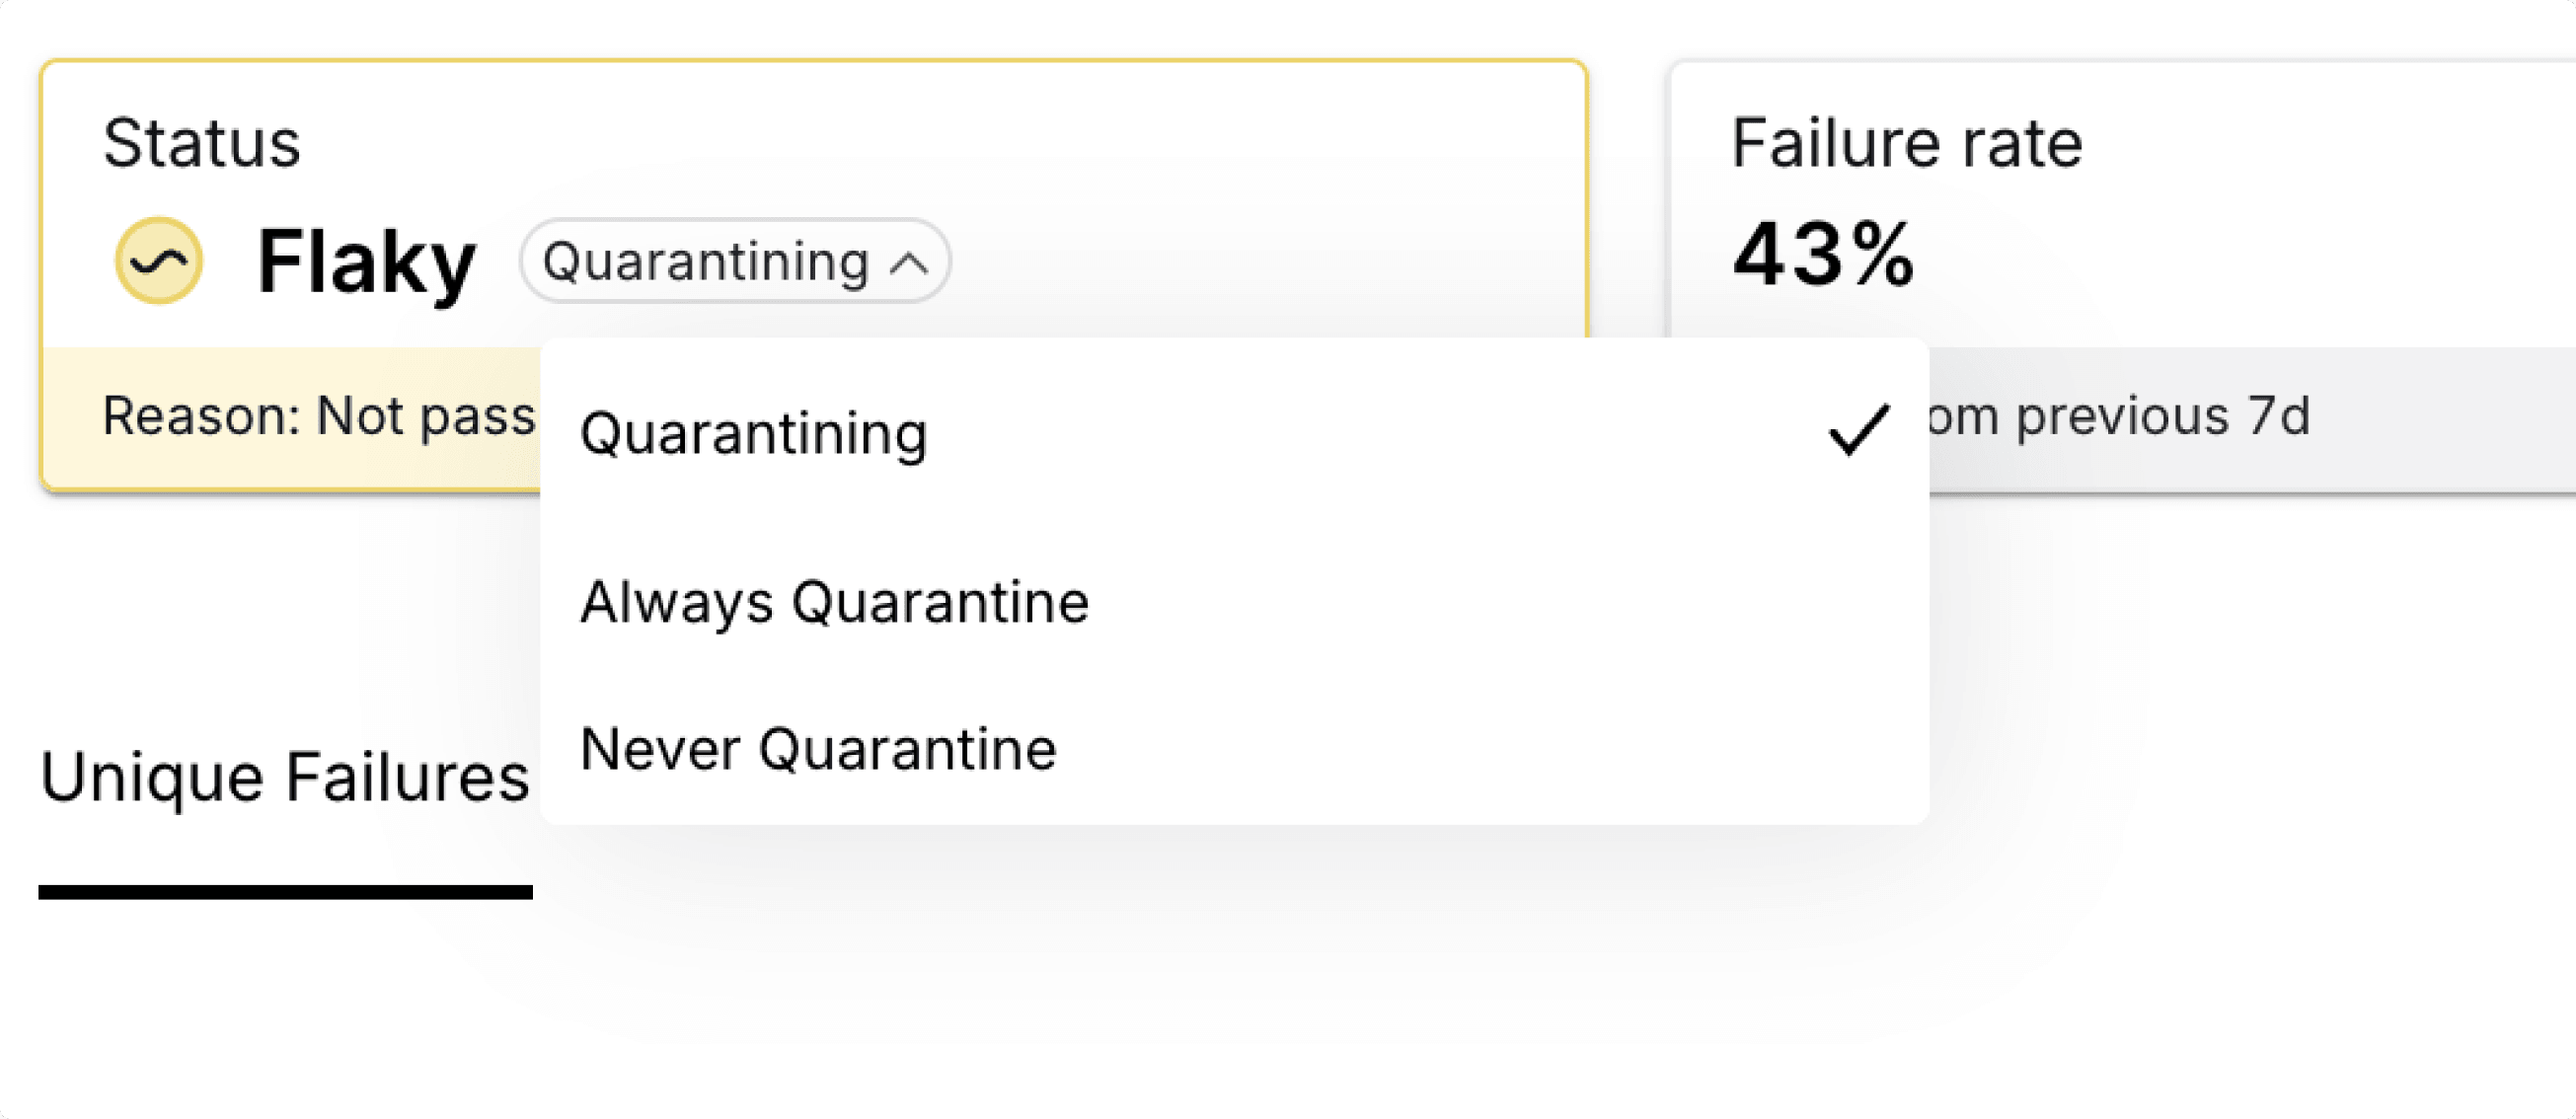Click the yellow Flaky status icon
Screen dimensions: 2576x1119
click(x=159, y=260)
